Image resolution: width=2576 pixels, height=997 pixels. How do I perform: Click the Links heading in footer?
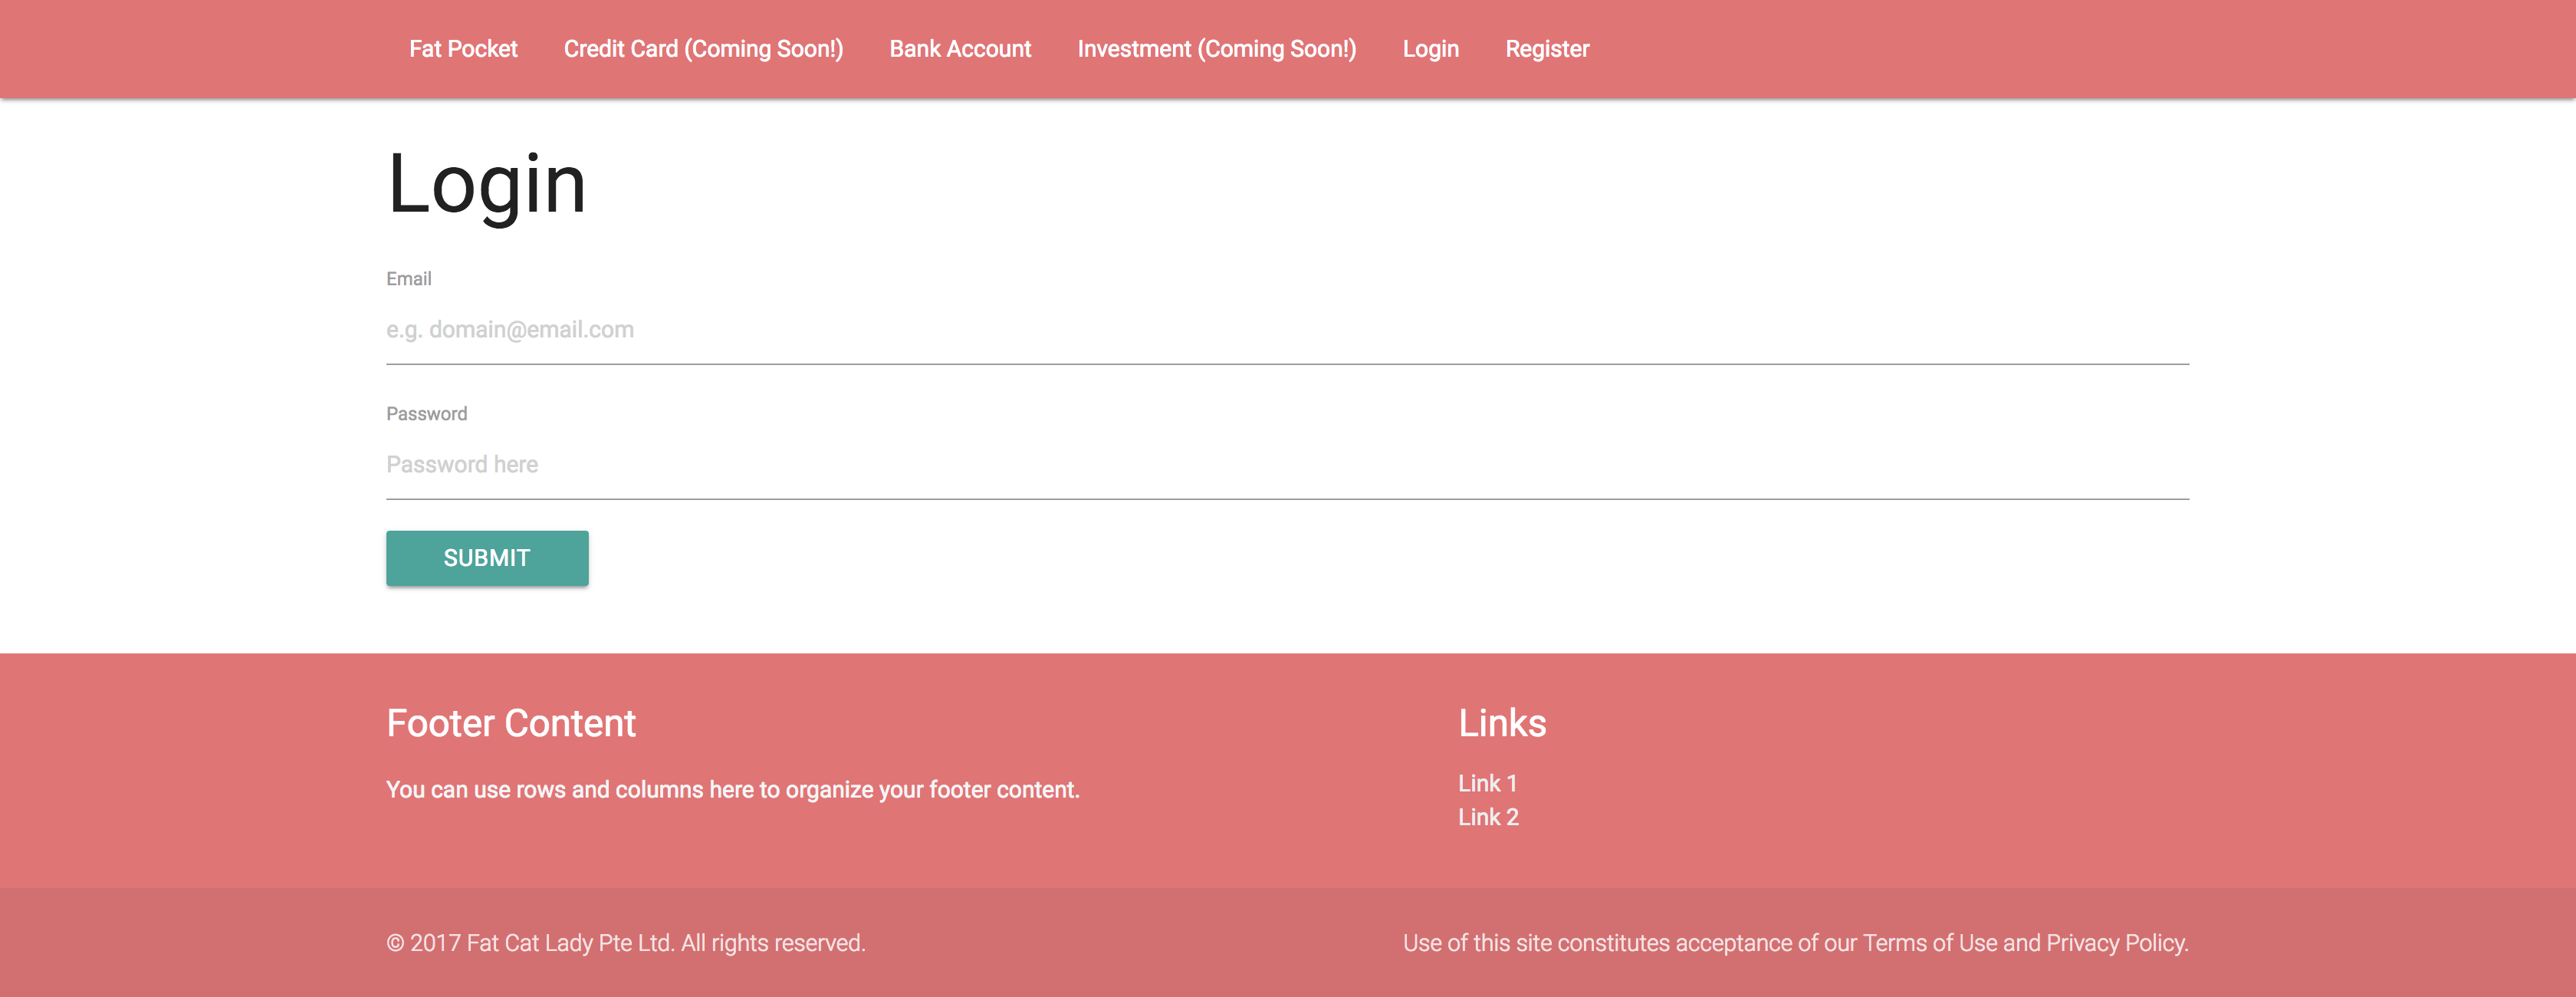1501,723
